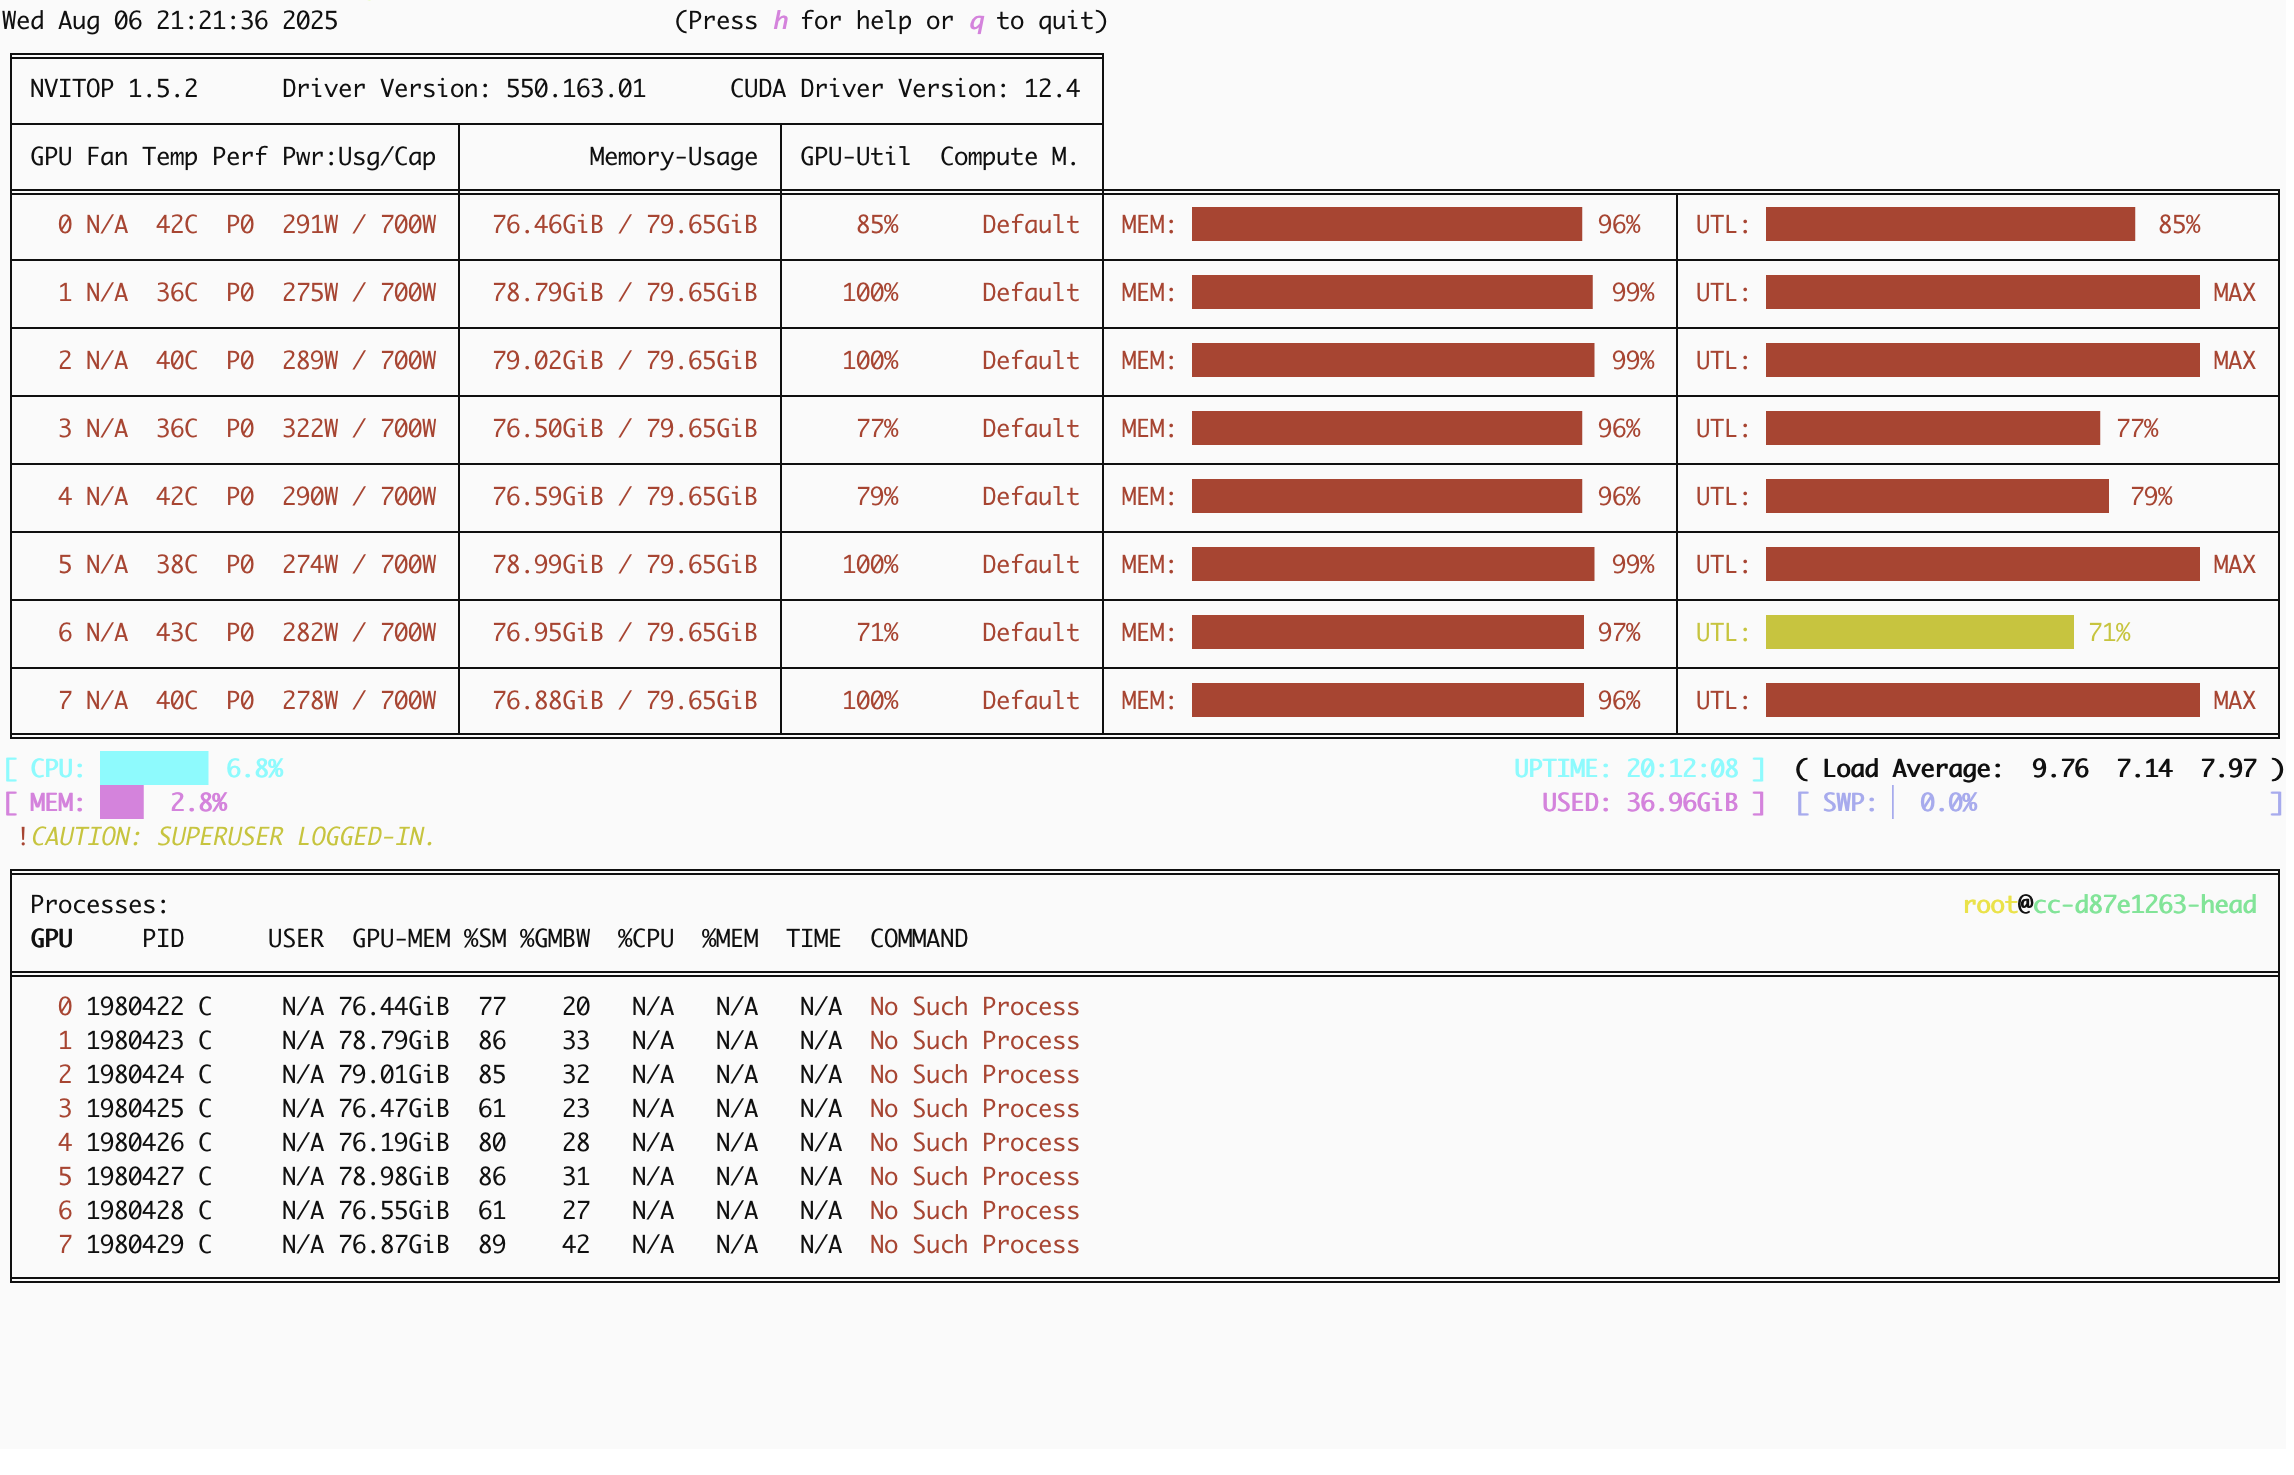Click the 'h' help key hint
The height and width of the screenshot is (1475, 2294).
tap(780, 21)
